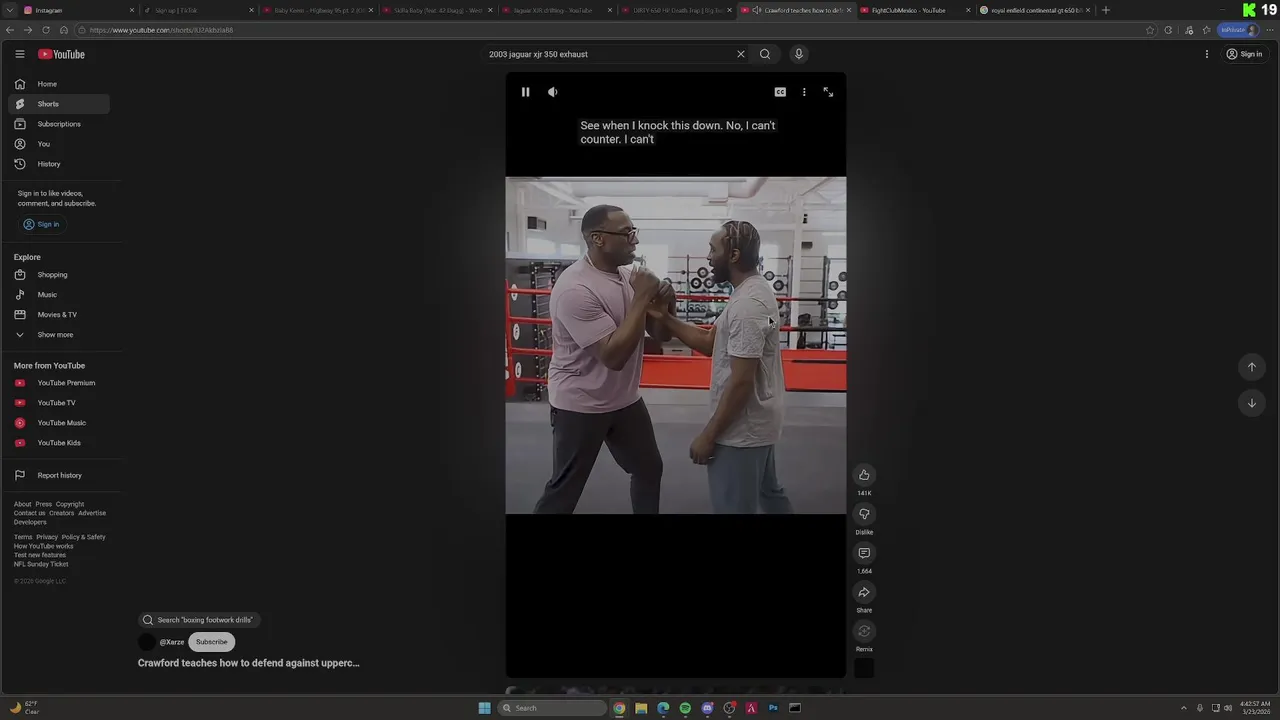This screenshot has width=1280, height=720.
Task: Open the comments panel showing 1,664
Action: point(864,553)
